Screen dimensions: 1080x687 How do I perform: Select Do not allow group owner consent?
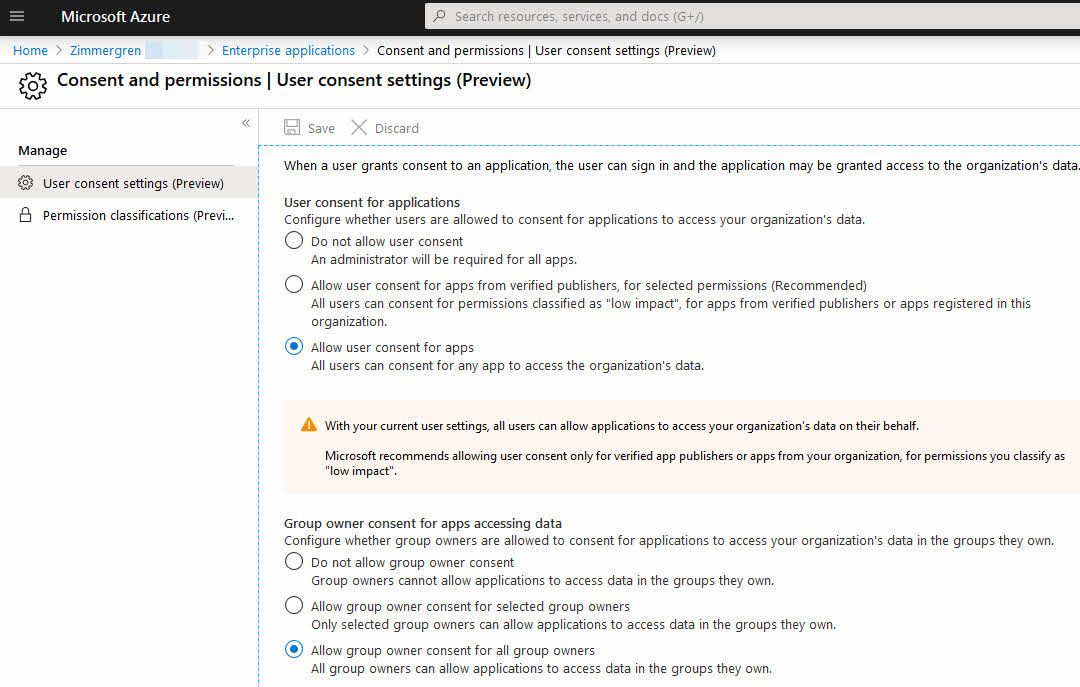pos(294,562)
